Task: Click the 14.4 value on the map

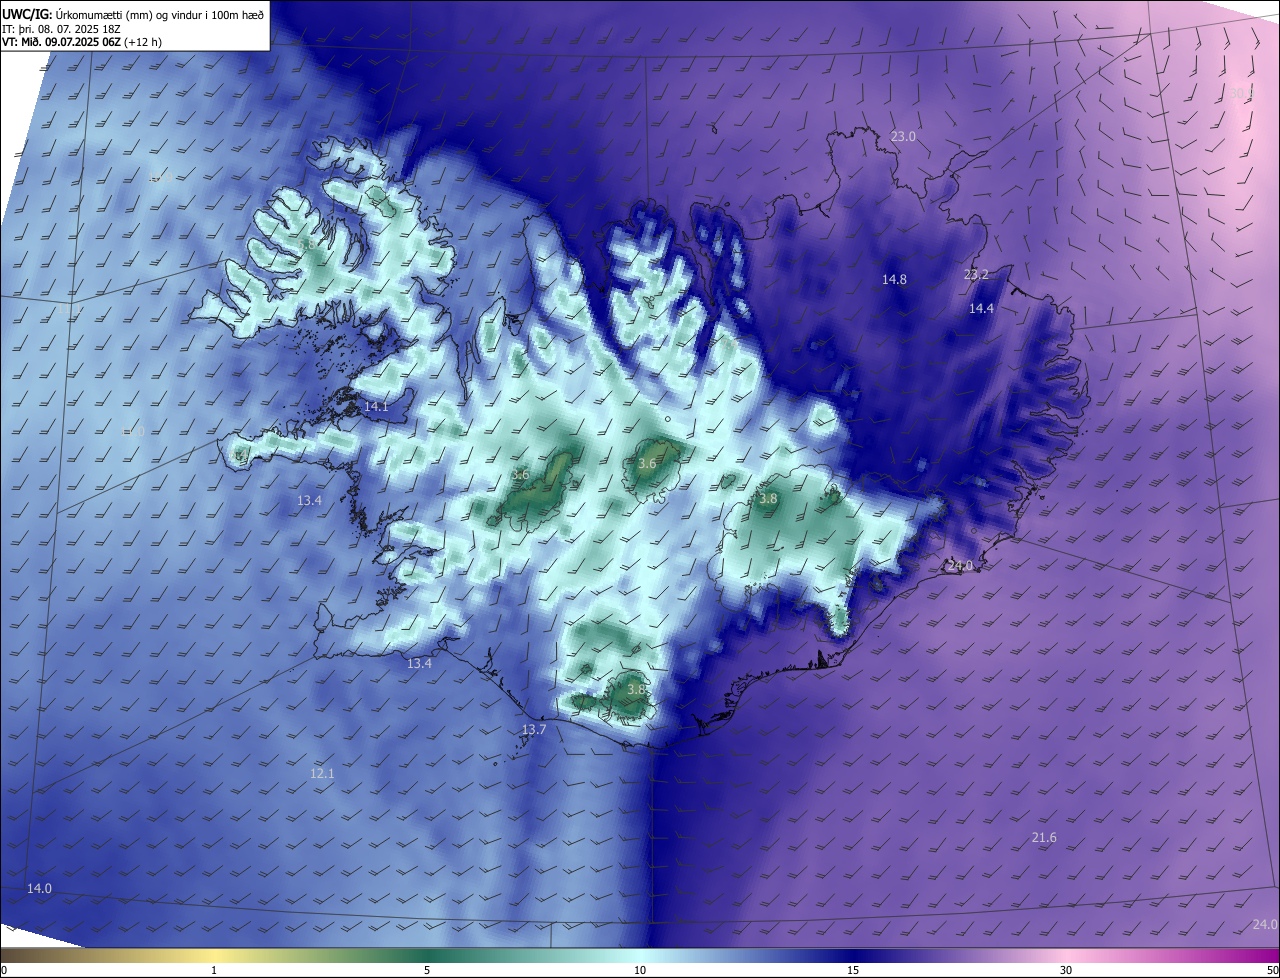Action: coord(981,308)
